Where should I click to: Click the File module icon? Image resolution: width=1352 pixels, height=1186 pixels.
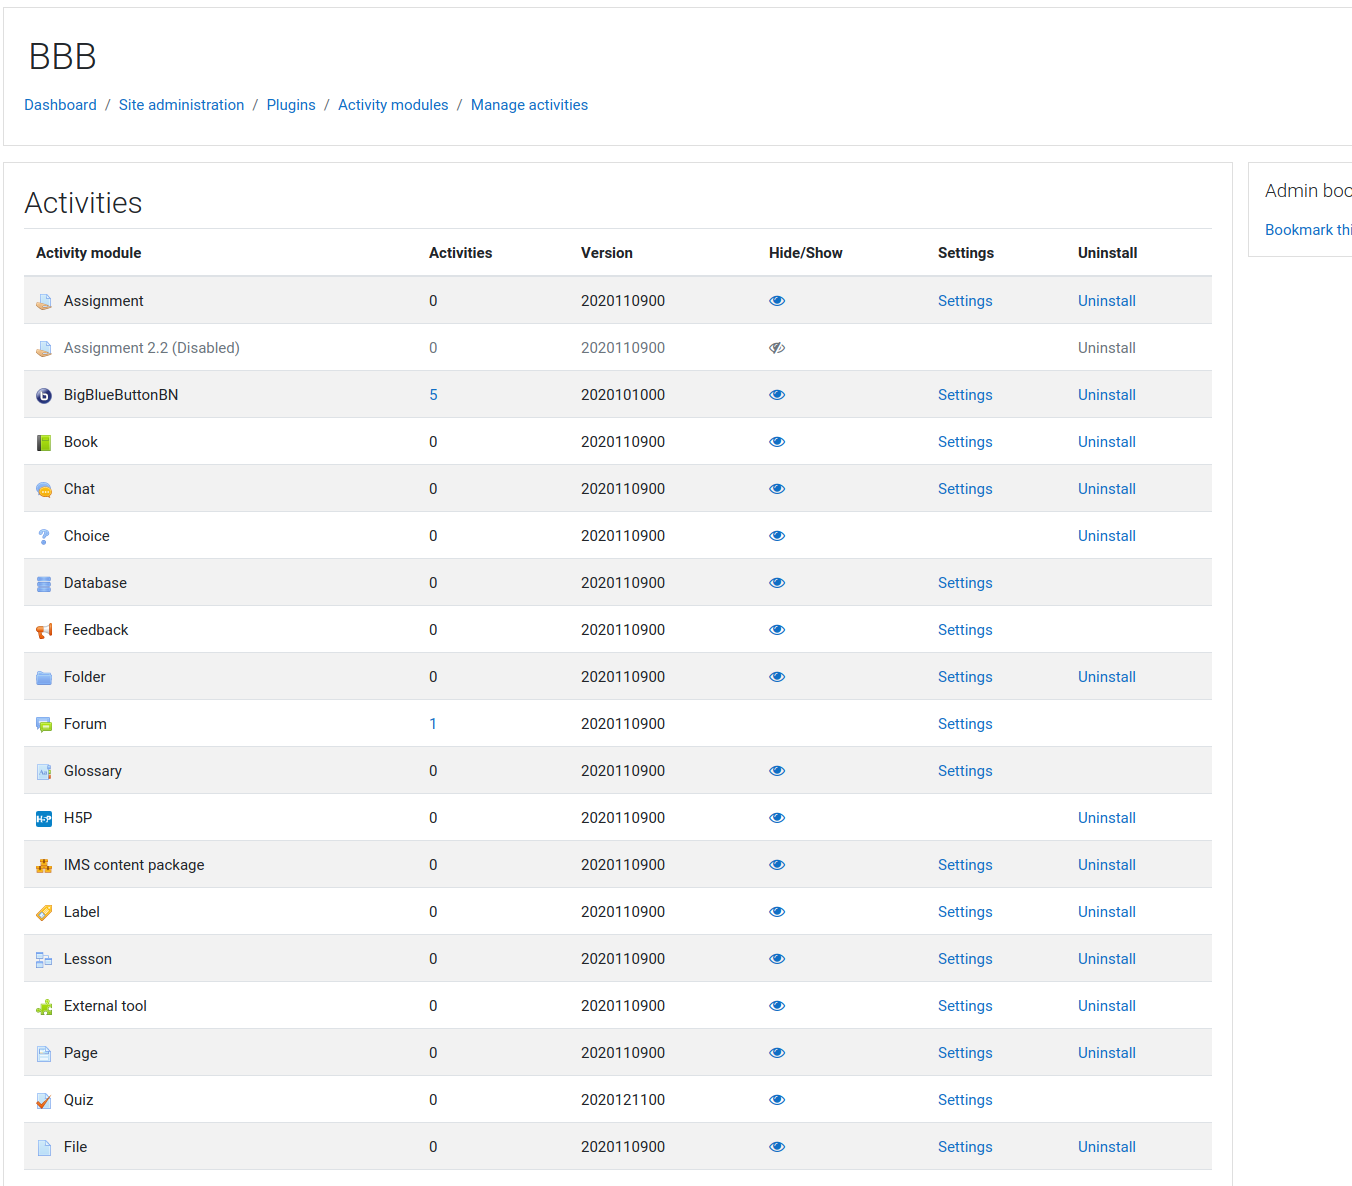44,1147
